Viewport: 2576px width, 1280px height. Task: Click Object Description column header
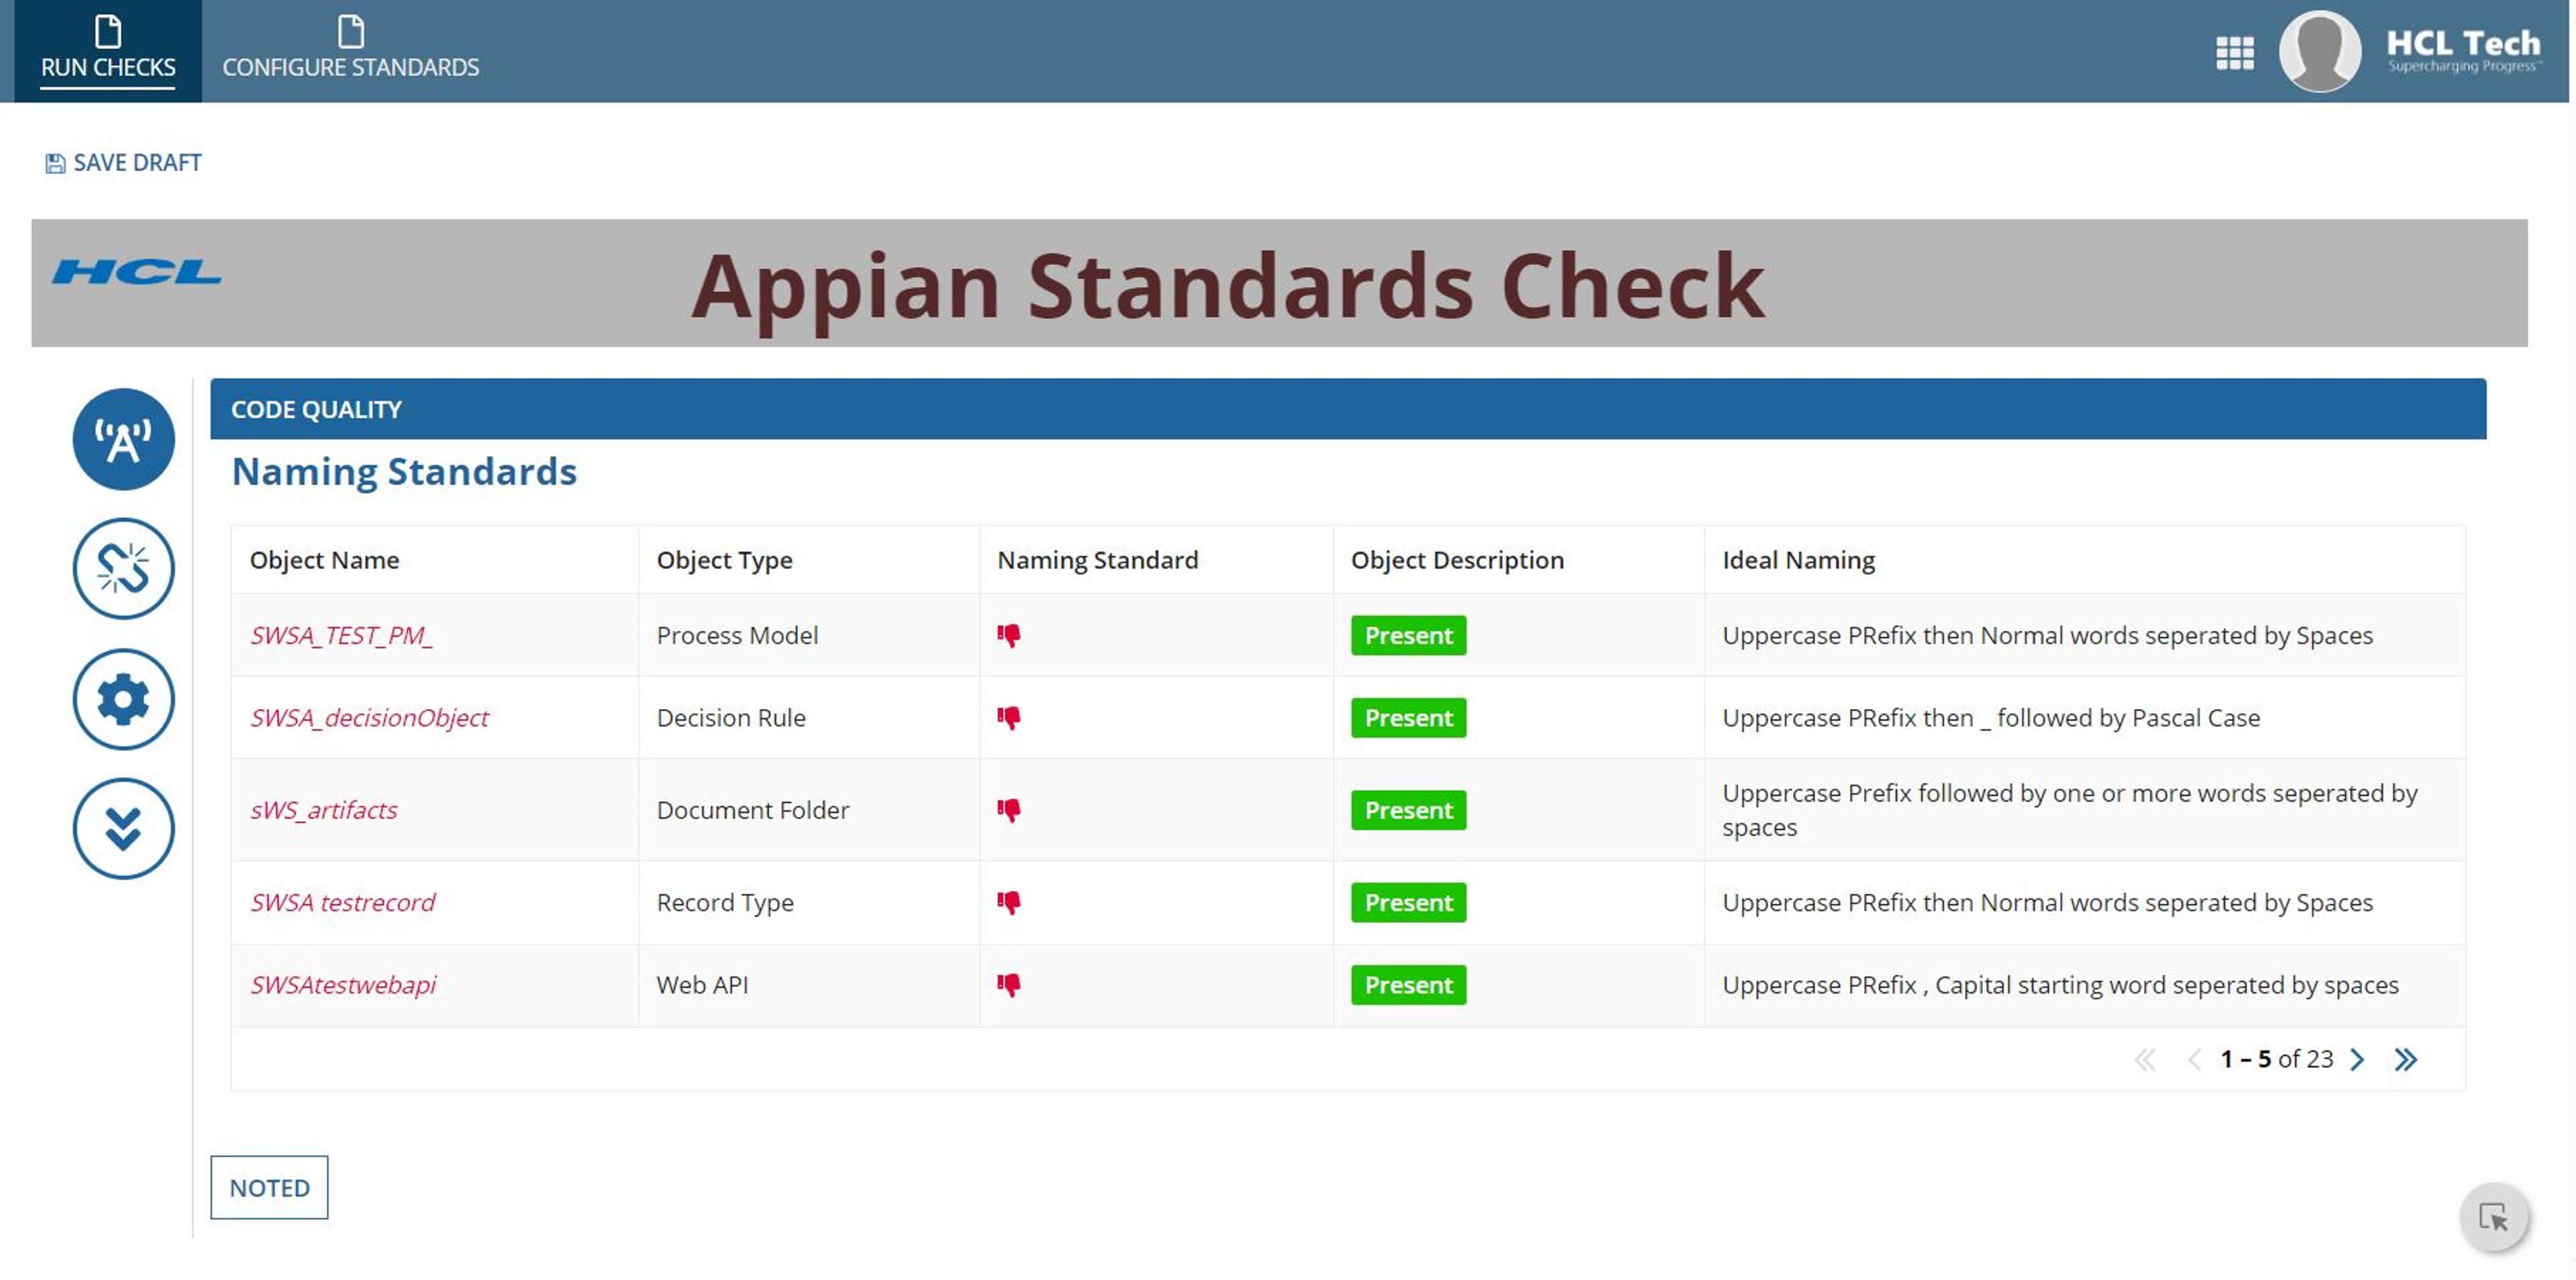pyautogui.click(x=1457, y=560)
